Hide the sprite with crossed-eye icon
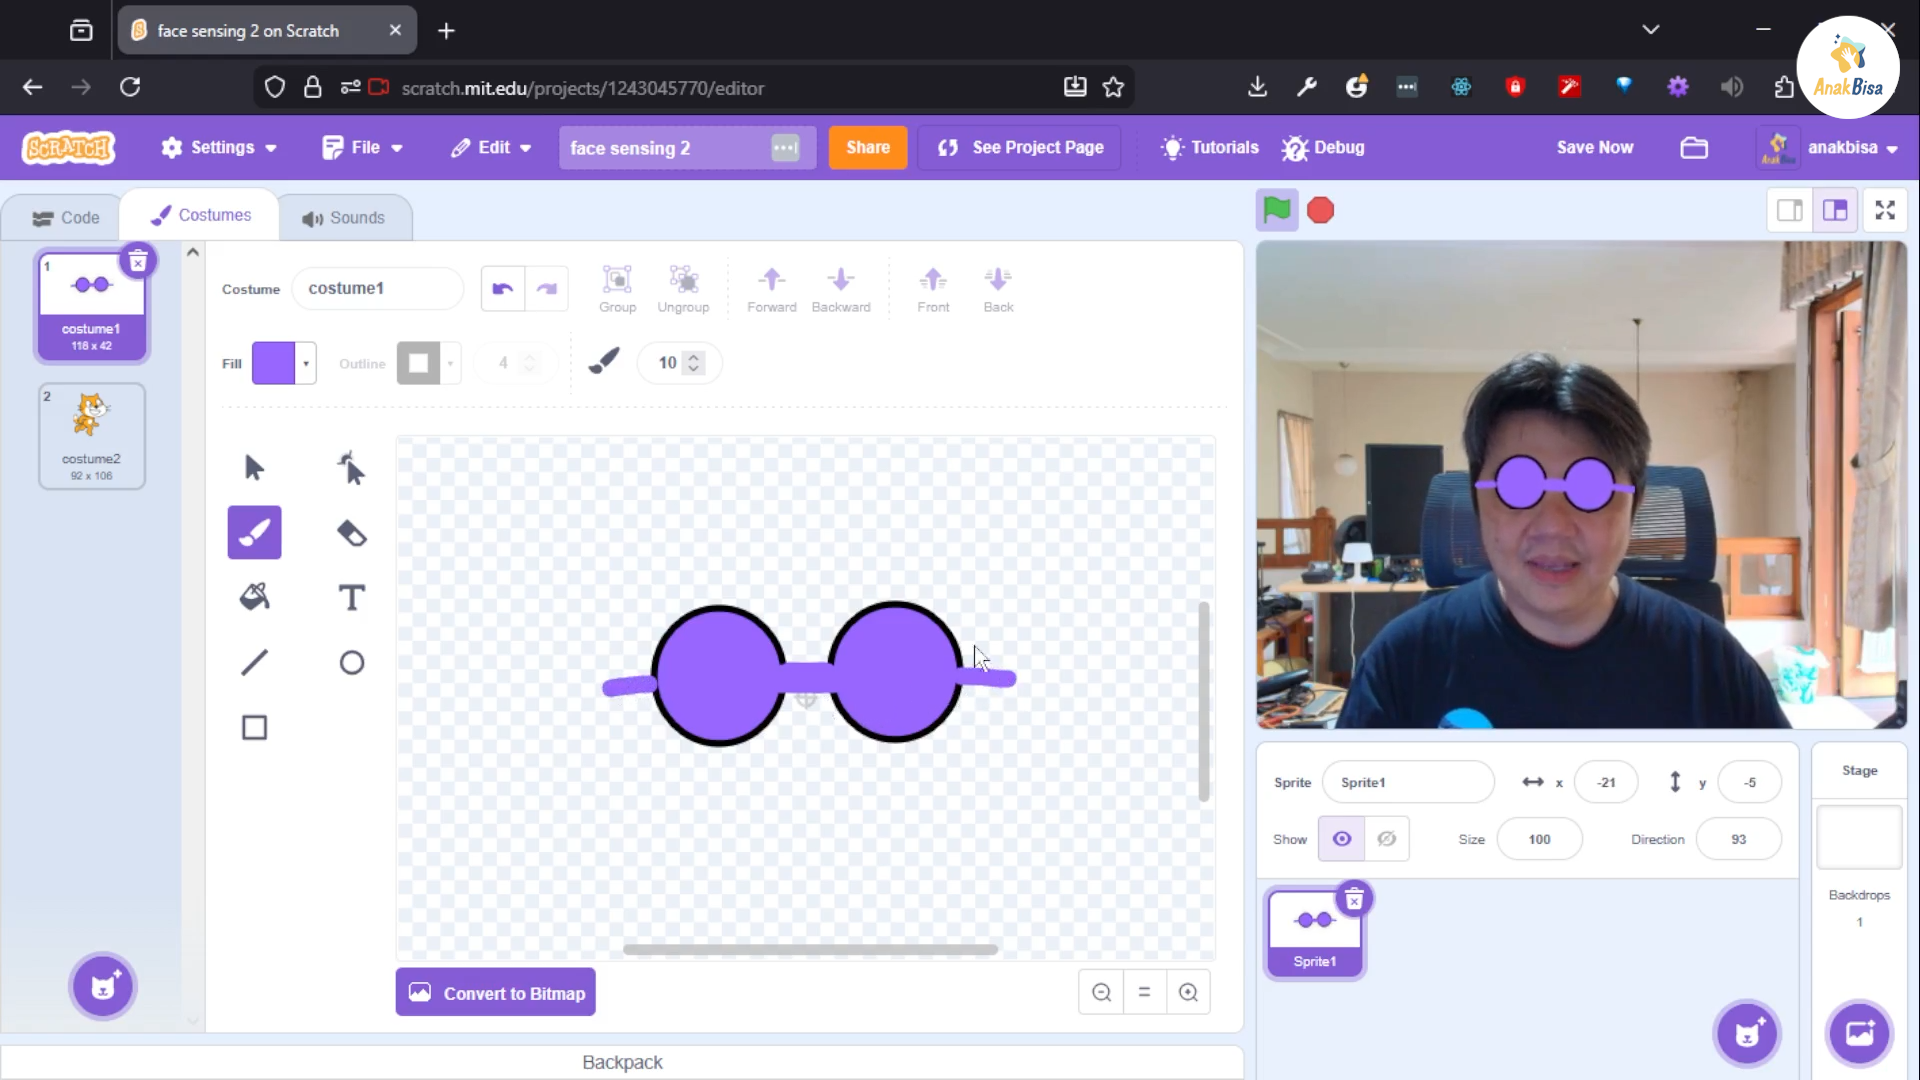Viewport: 1920px width, 1080px height. 1386,839
